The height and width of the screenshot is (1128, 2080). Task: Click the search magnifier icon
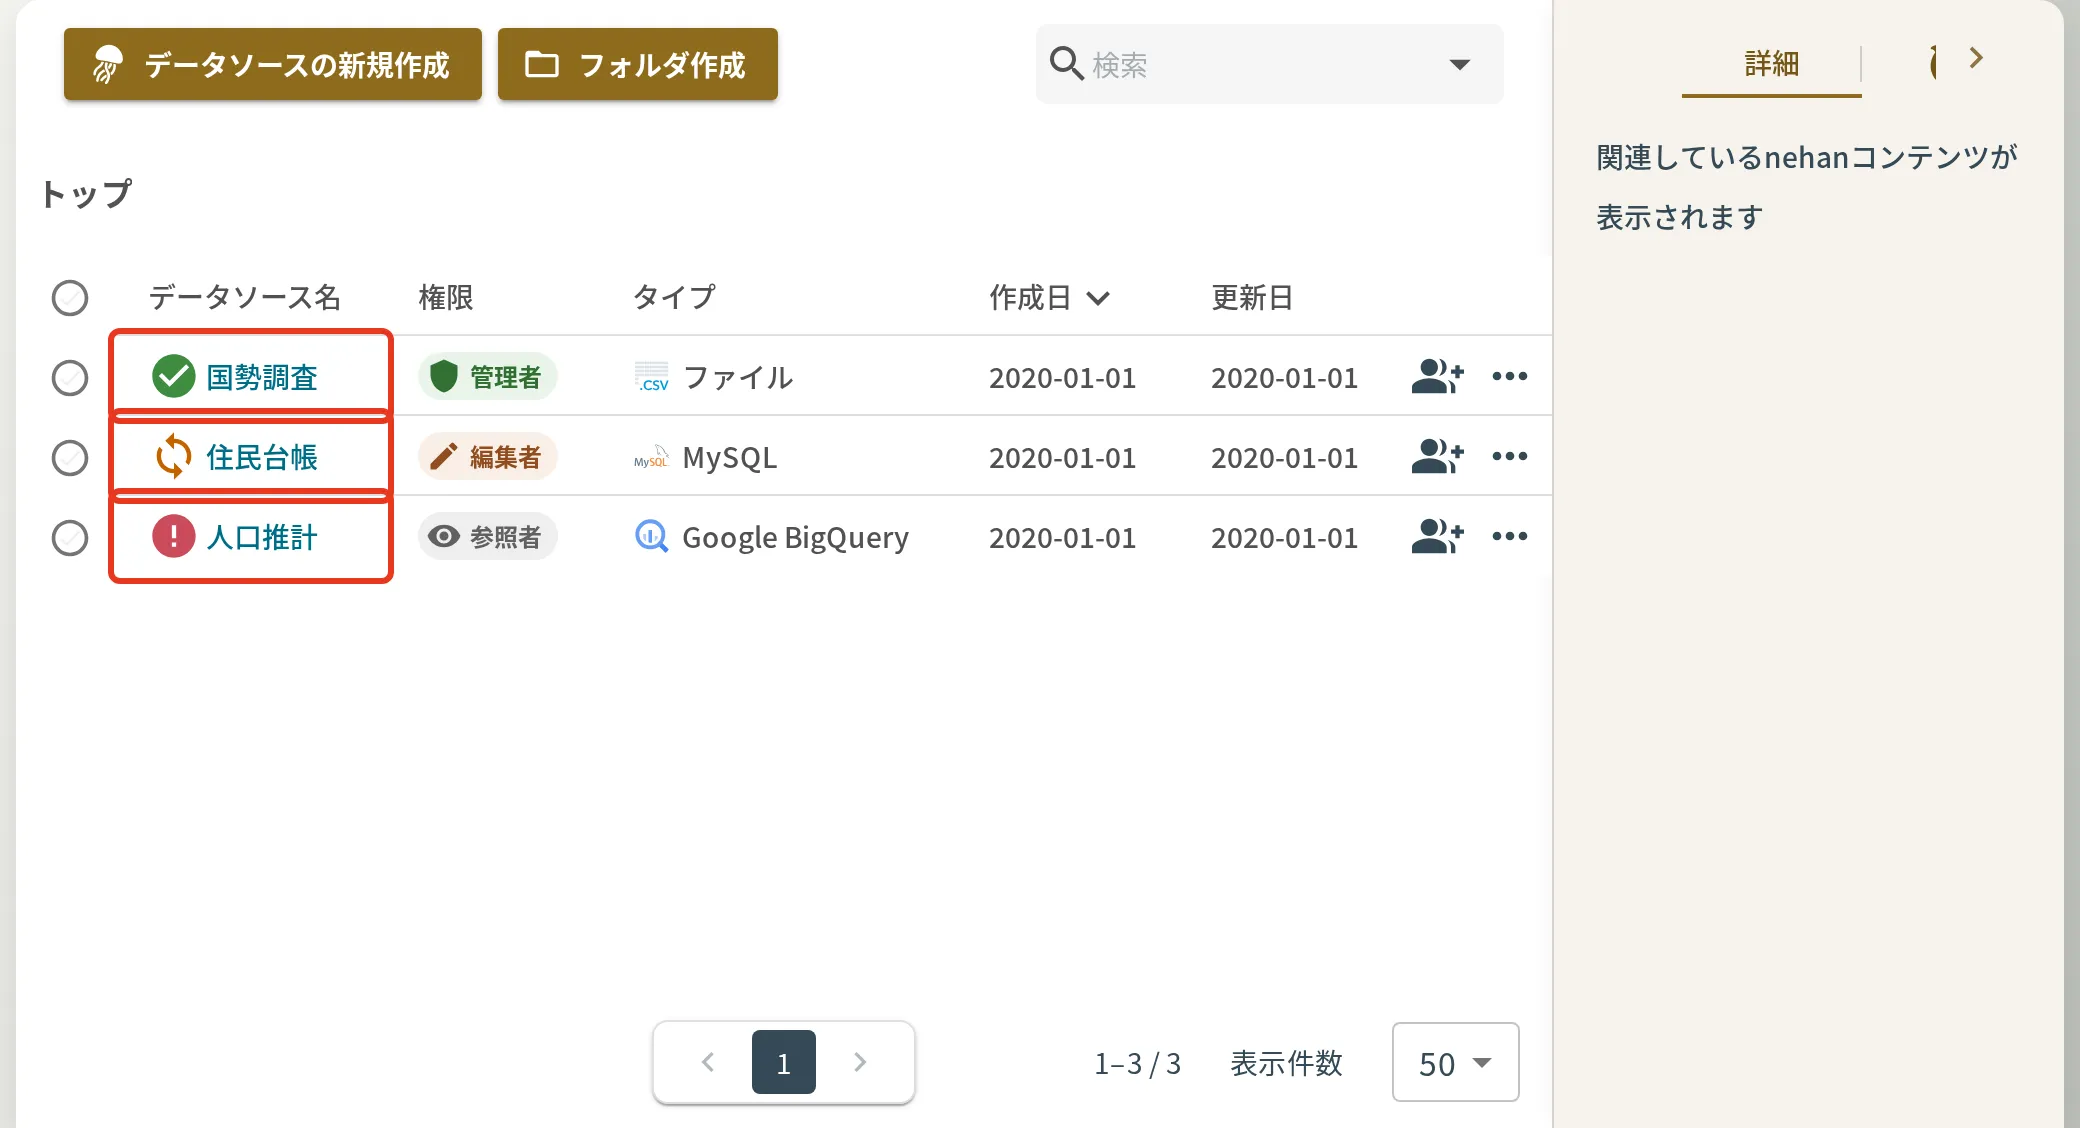(x=1067, y=64)
